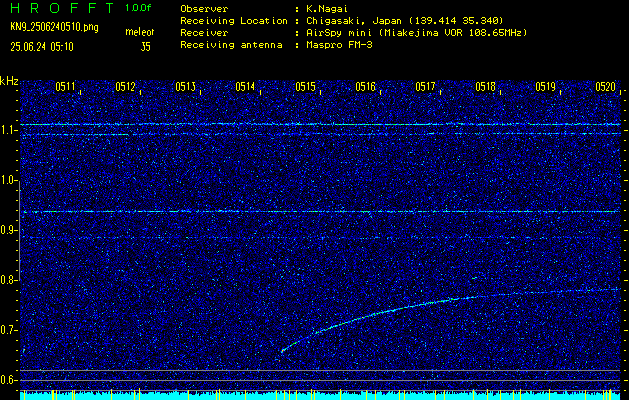Click the kHz unit label
This screenshot has width=629, height=400.
click(9, 81)
